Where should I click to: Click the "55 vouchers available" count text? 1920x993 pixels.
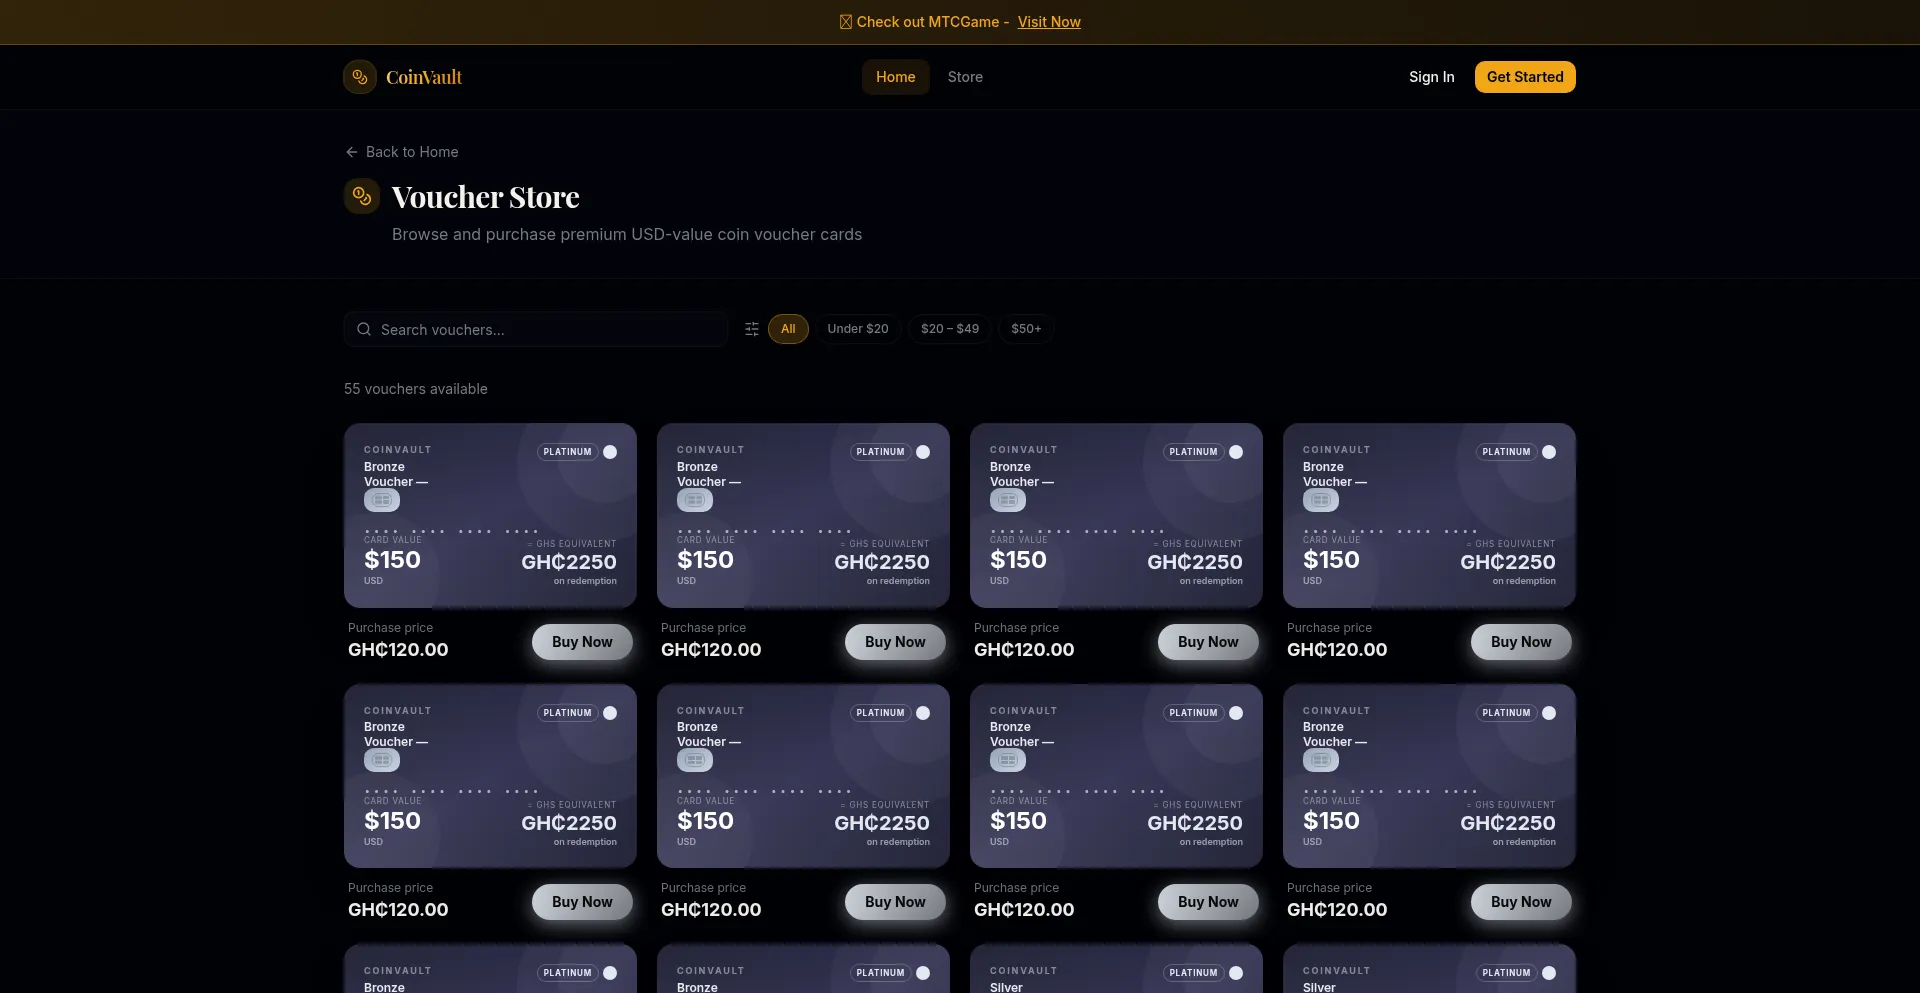[416, 389]
